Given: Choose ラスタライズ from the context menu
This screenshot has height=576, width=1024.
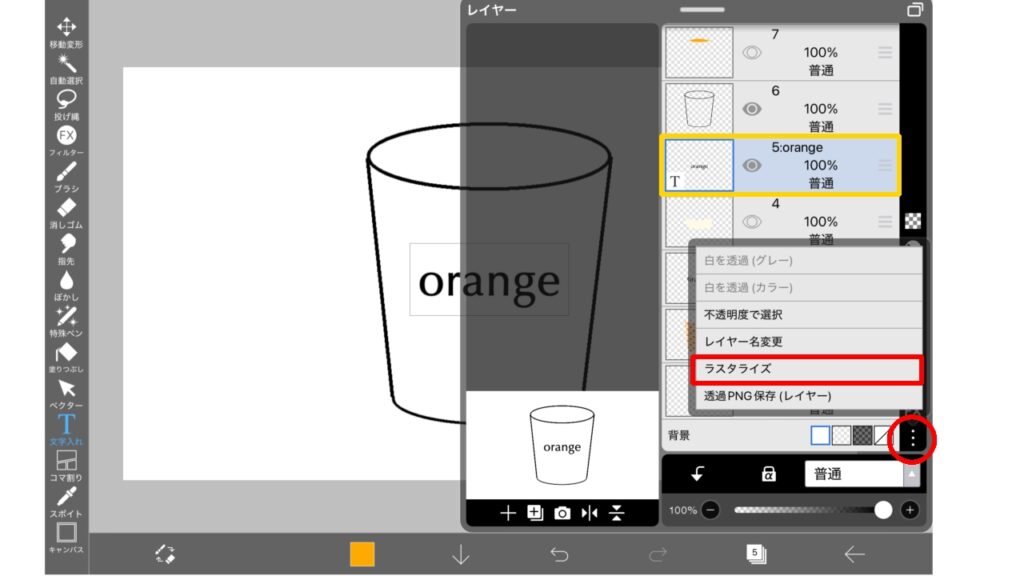Looking at the screenshot, I should (x=805, y=369).
